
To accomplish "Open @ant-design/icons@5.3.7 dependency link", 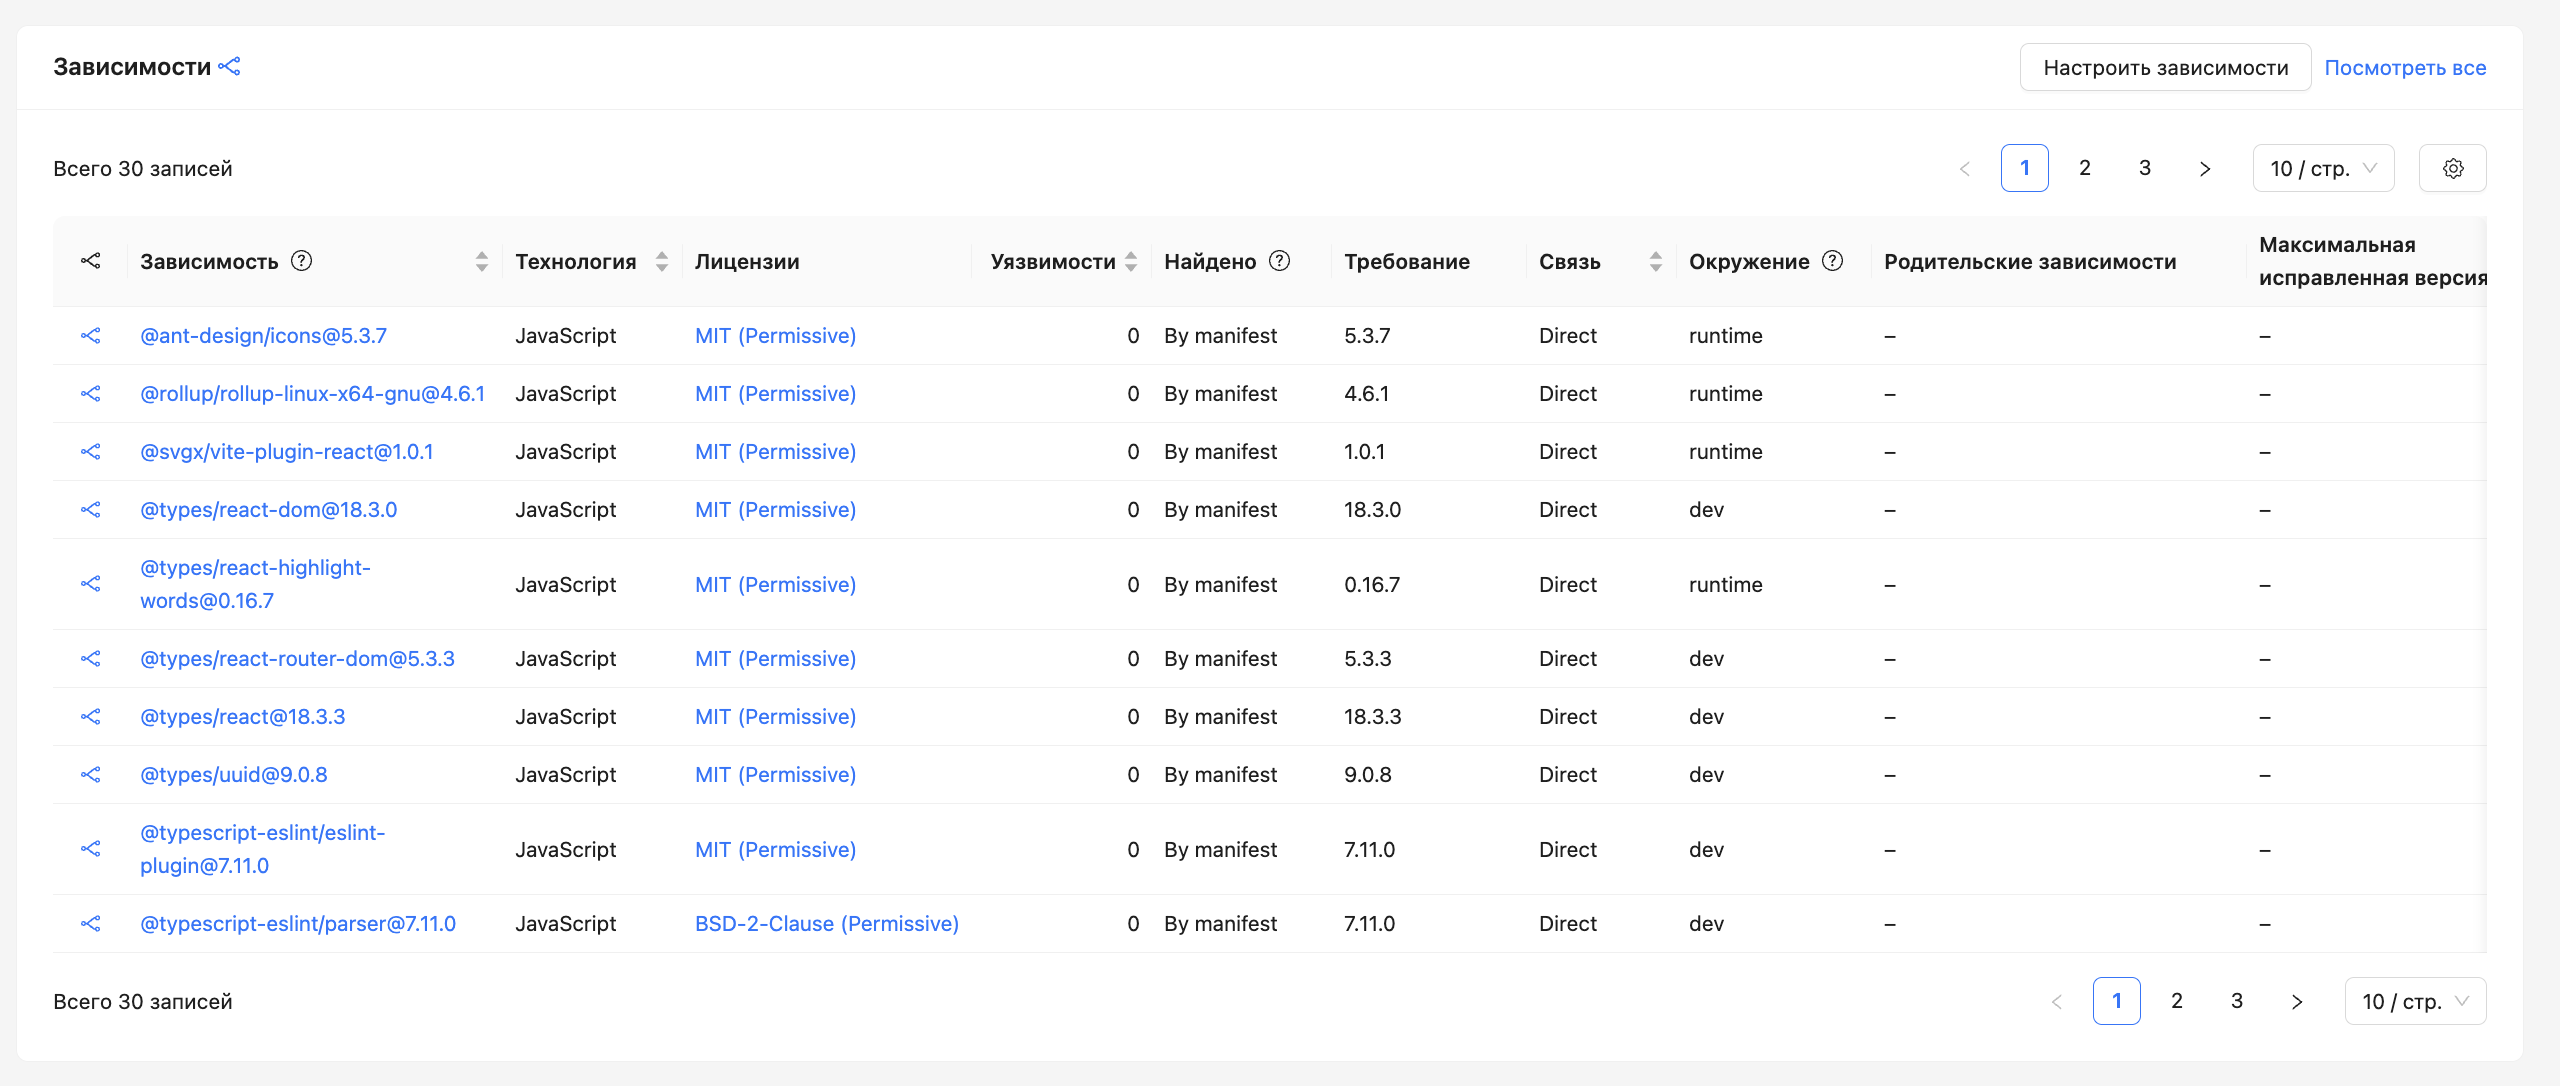I will pyautogui.click(x=263, y=336).
